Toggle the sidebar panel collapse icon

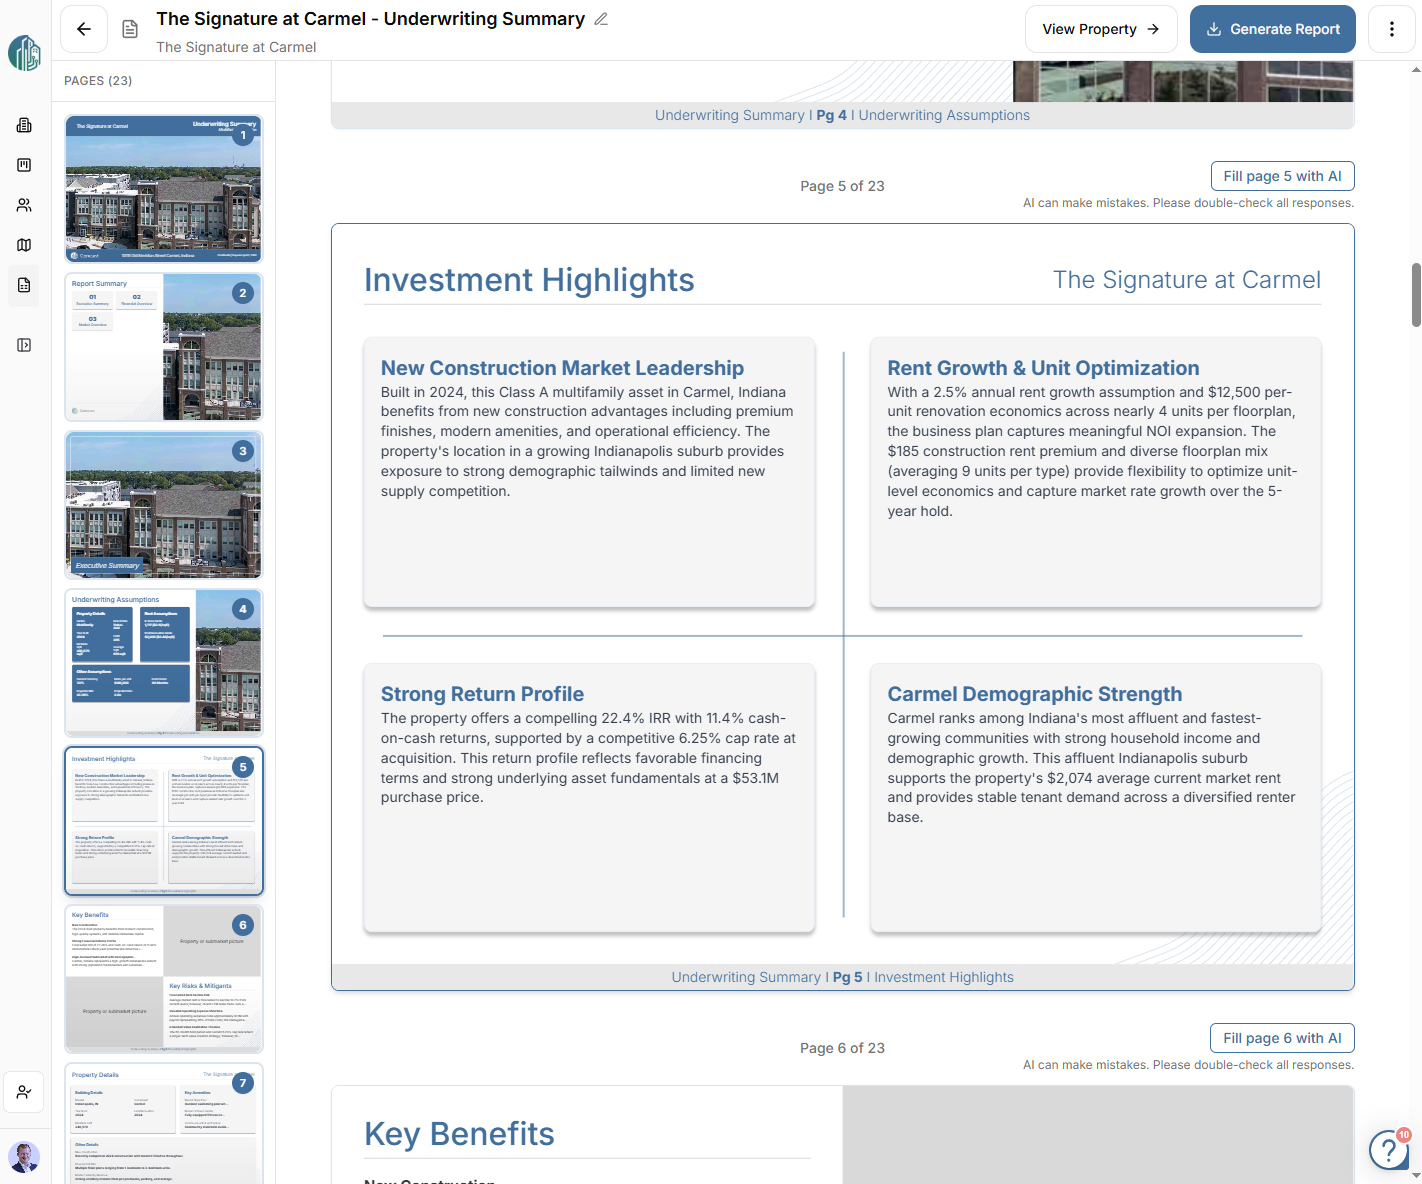tap(25, 345)
